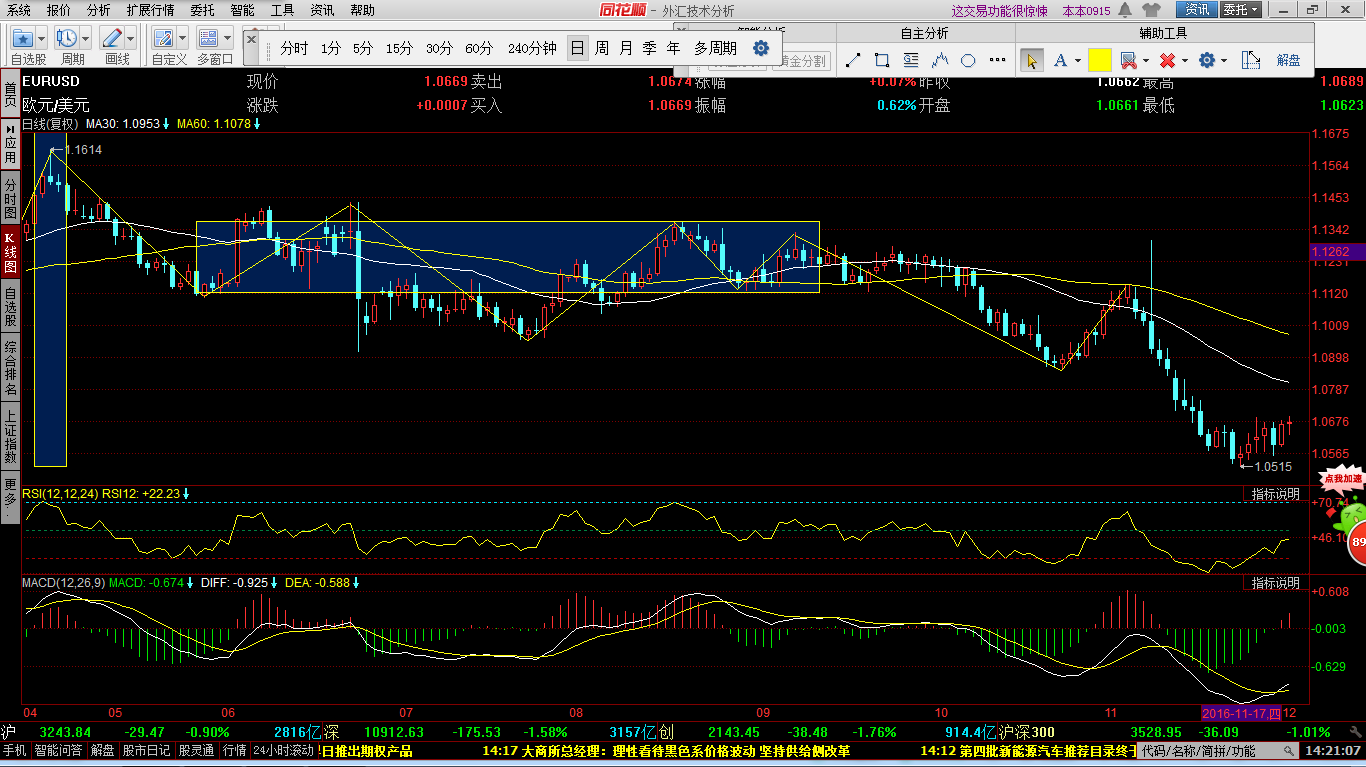Open period bar gear settings

point(761,48)
